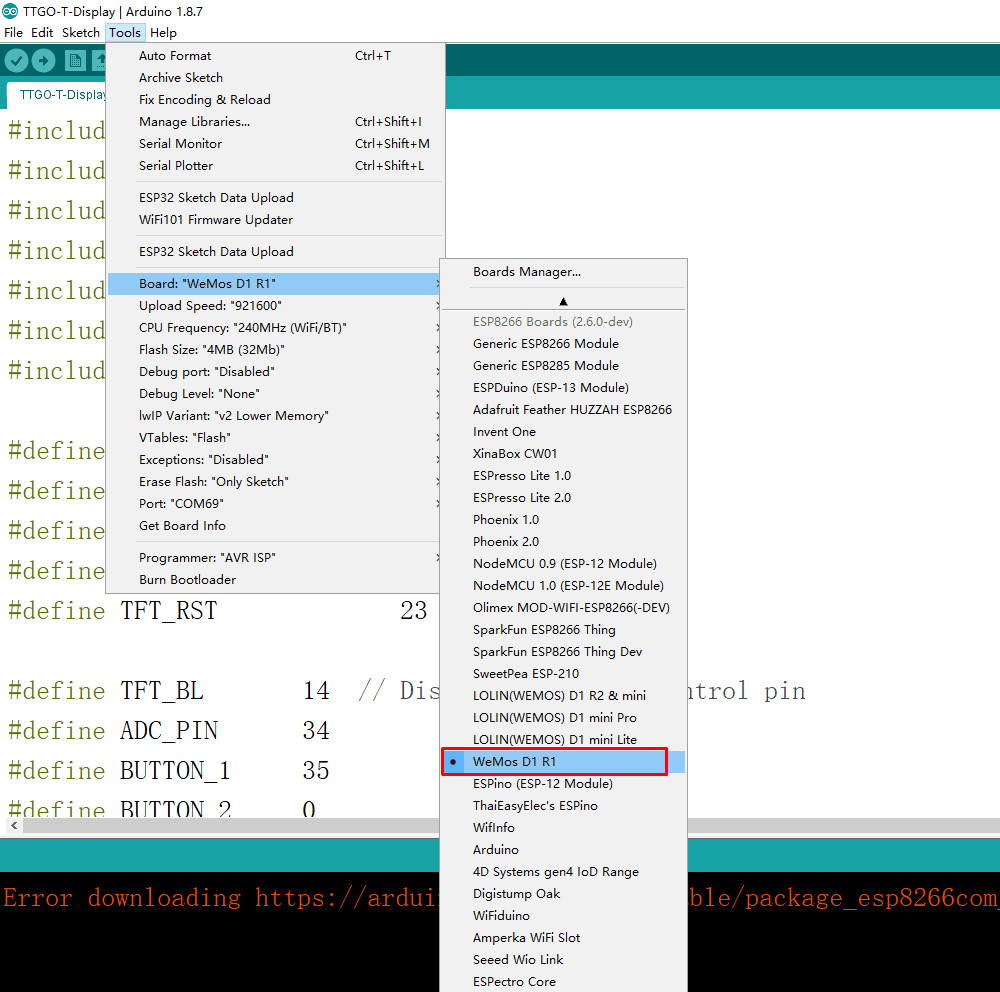Select the WeMos D1 R1 board option
The height and width of the screenshot is (992, 1000).
click(x=514, y=762)
